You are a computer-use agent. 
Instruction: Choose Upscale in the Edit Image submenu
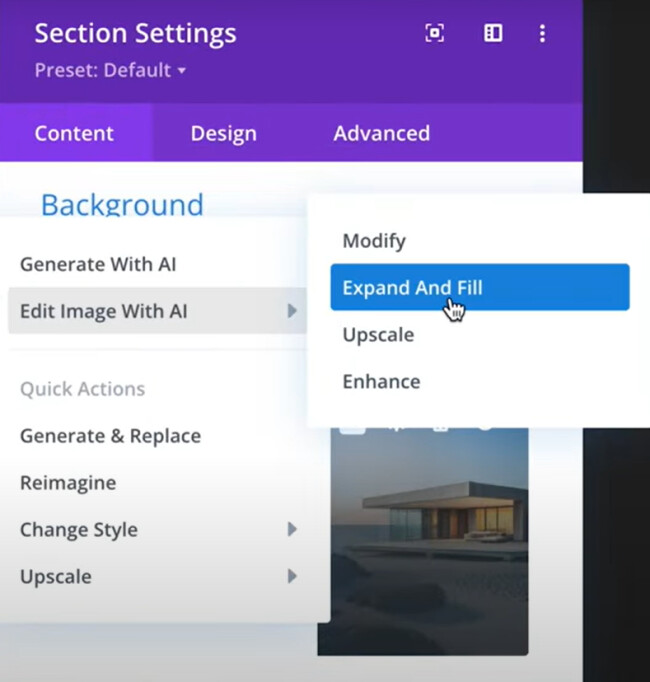coord(378,335)
